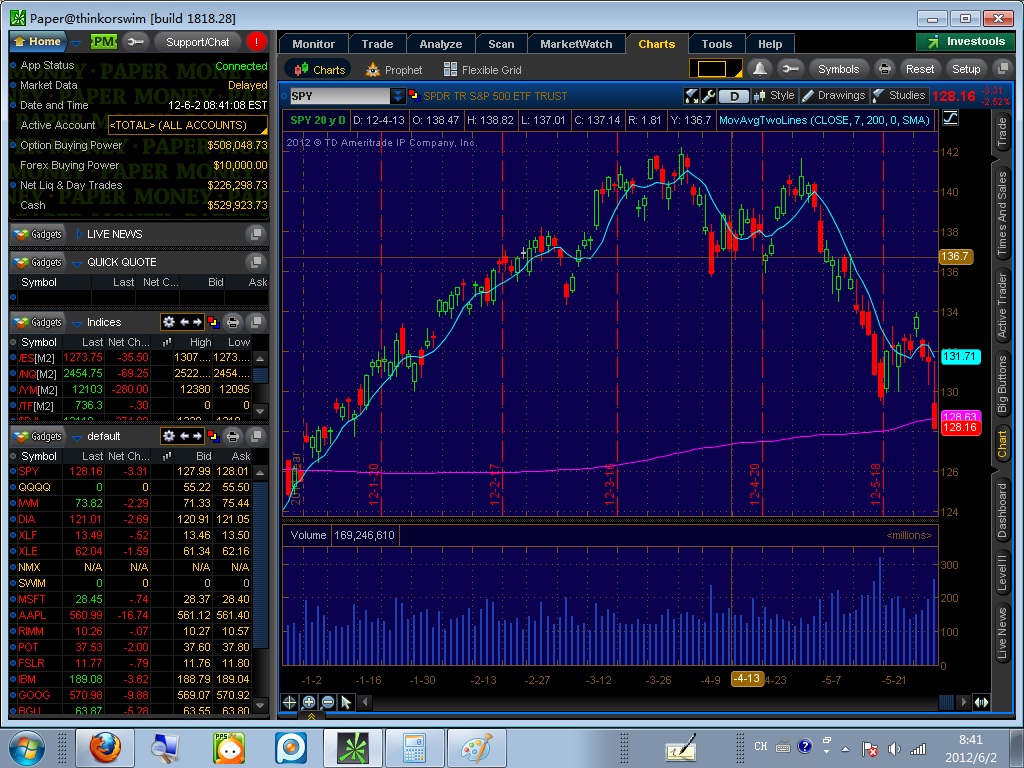Expand the LIVE NEWS gadget
1024x768 pixels.
79,234
